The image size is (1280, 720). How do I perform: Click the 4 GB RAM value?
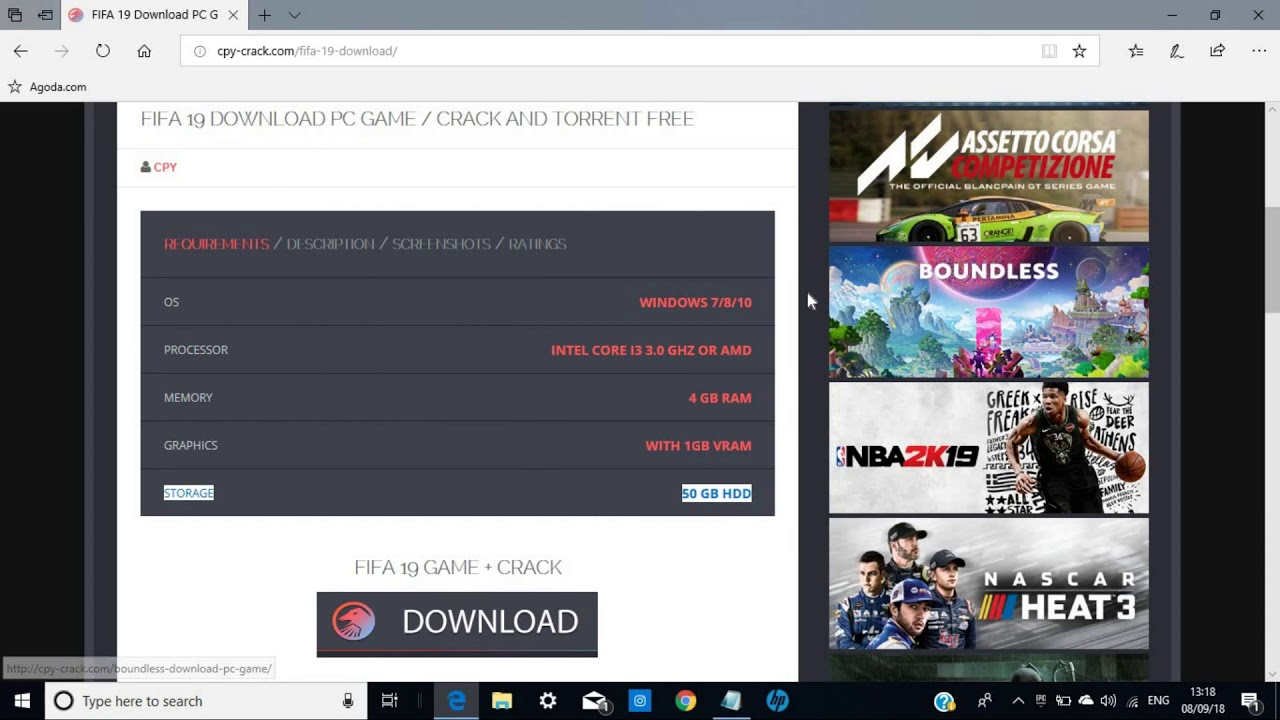pyautogui.click(x=720, y=398)
